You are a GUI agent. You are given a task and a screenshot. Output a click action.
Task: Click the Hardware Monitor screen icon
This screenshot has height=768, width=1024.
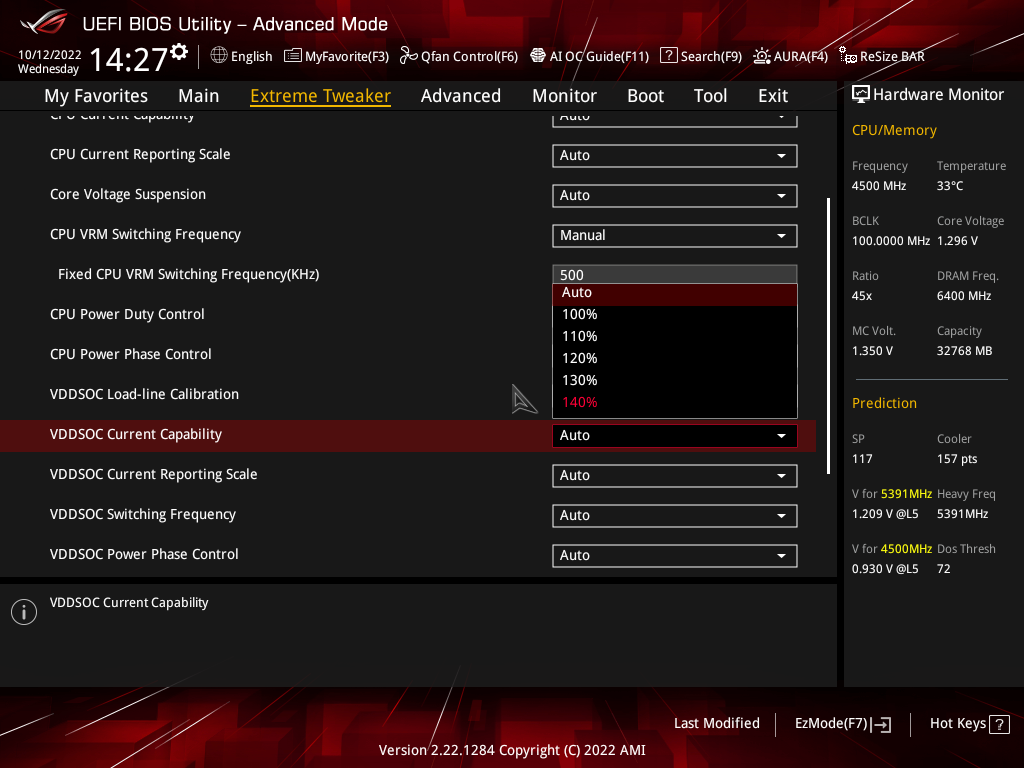pyautogui.click(x=861, y=95)
